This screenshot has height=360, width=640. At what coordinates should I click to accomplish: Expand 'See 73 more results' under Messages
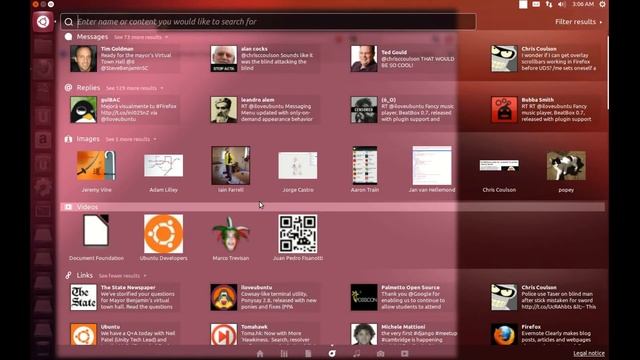[140, 37]
